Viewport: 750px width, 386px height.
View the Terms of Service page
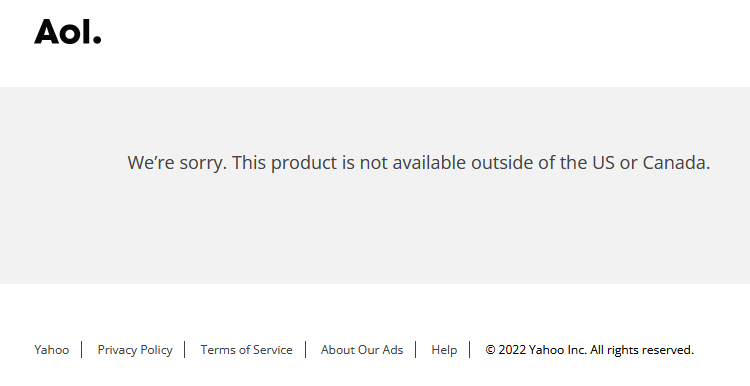246,350
